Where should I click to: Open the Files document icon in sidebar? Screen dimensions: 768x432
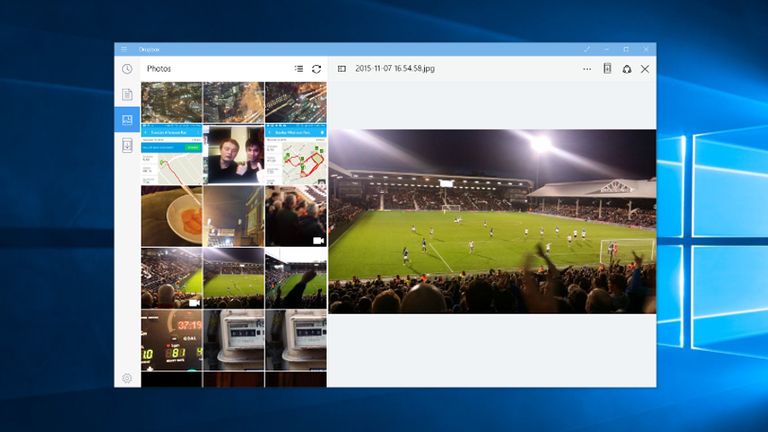[x=127, y=95]
